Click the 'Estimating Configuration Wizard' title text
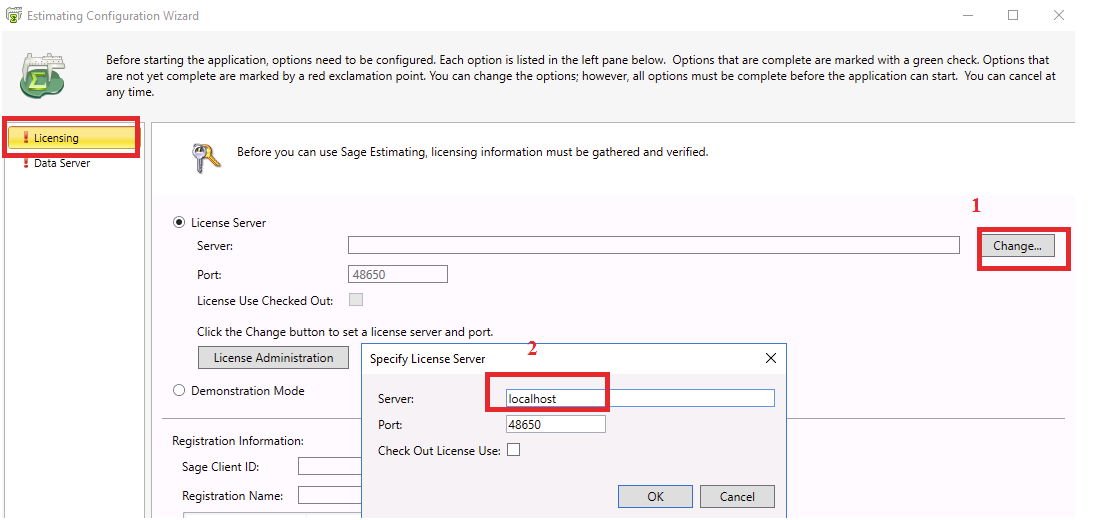The width and height of the screenshot is (1102, 520). (112, 15)
